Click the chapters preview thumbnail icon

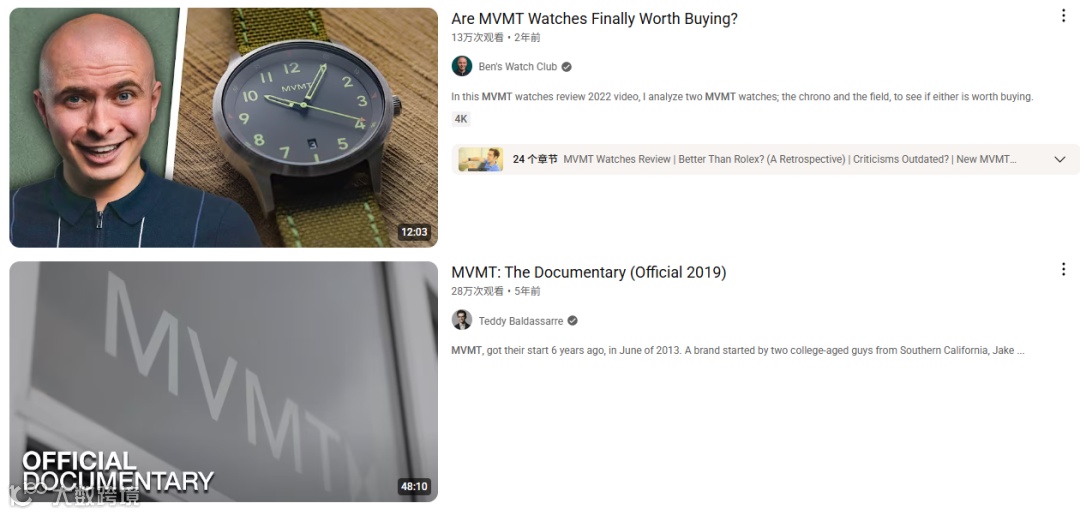tap(481, 159)
